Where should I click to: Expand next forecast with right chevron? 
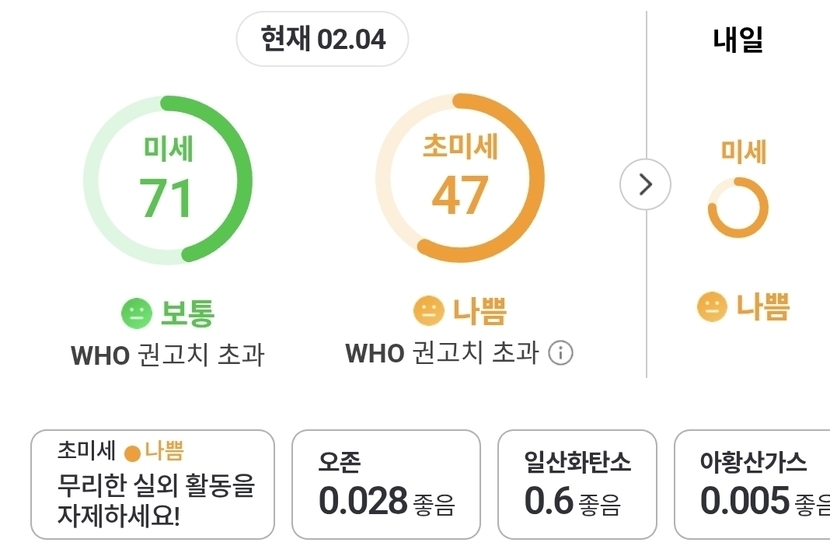pyautogui.click(x=645, y=184)
